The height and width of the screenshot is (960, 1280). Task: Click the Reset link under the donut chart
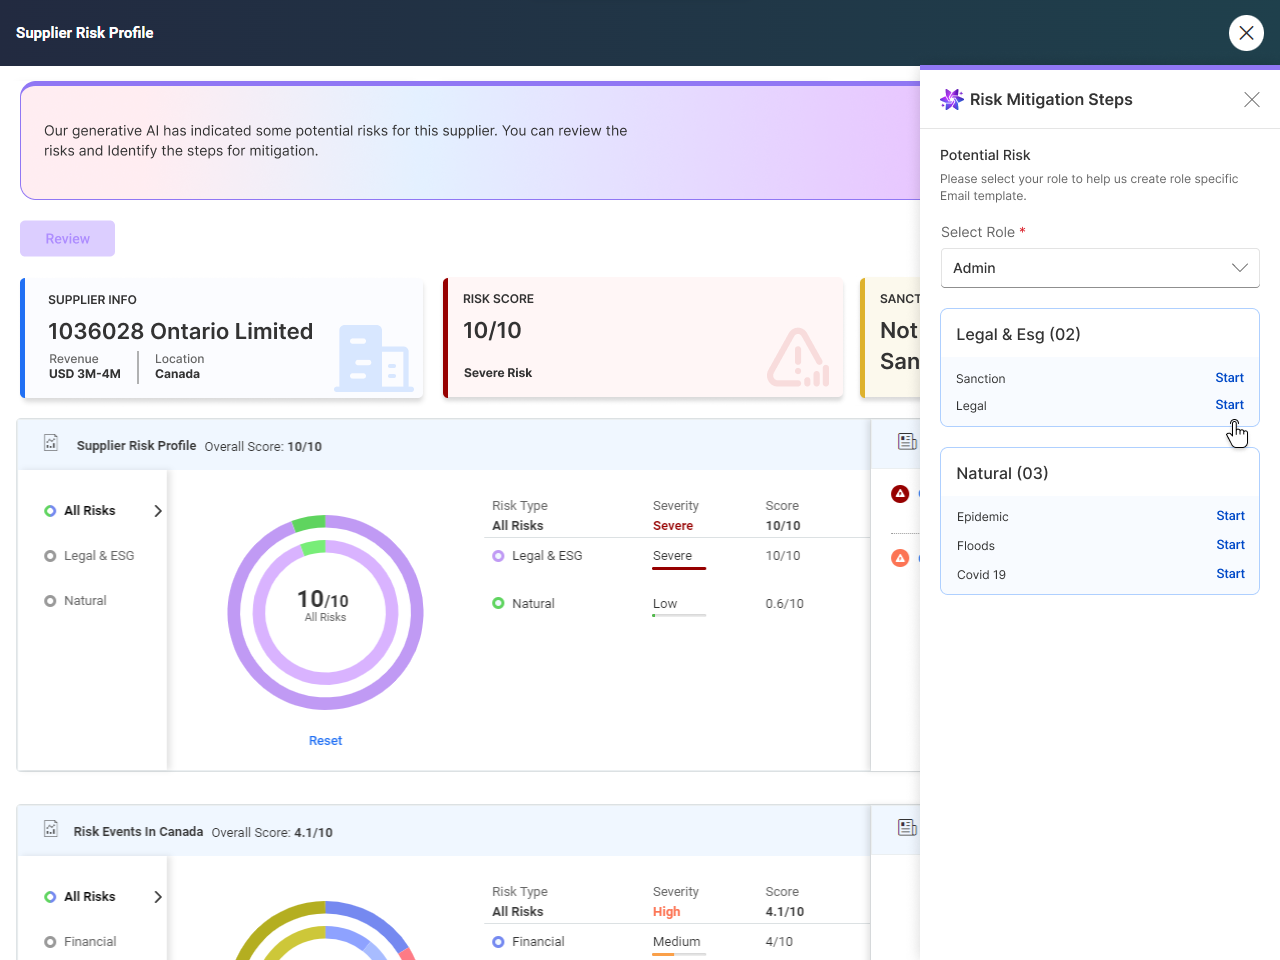coord(325,741)
